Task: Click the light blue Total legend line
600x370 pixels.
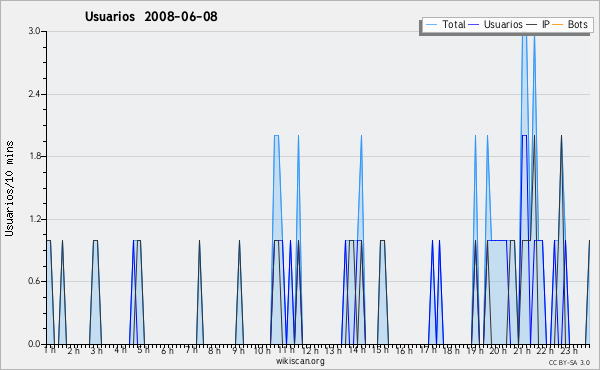Action: tap(431, 25)
